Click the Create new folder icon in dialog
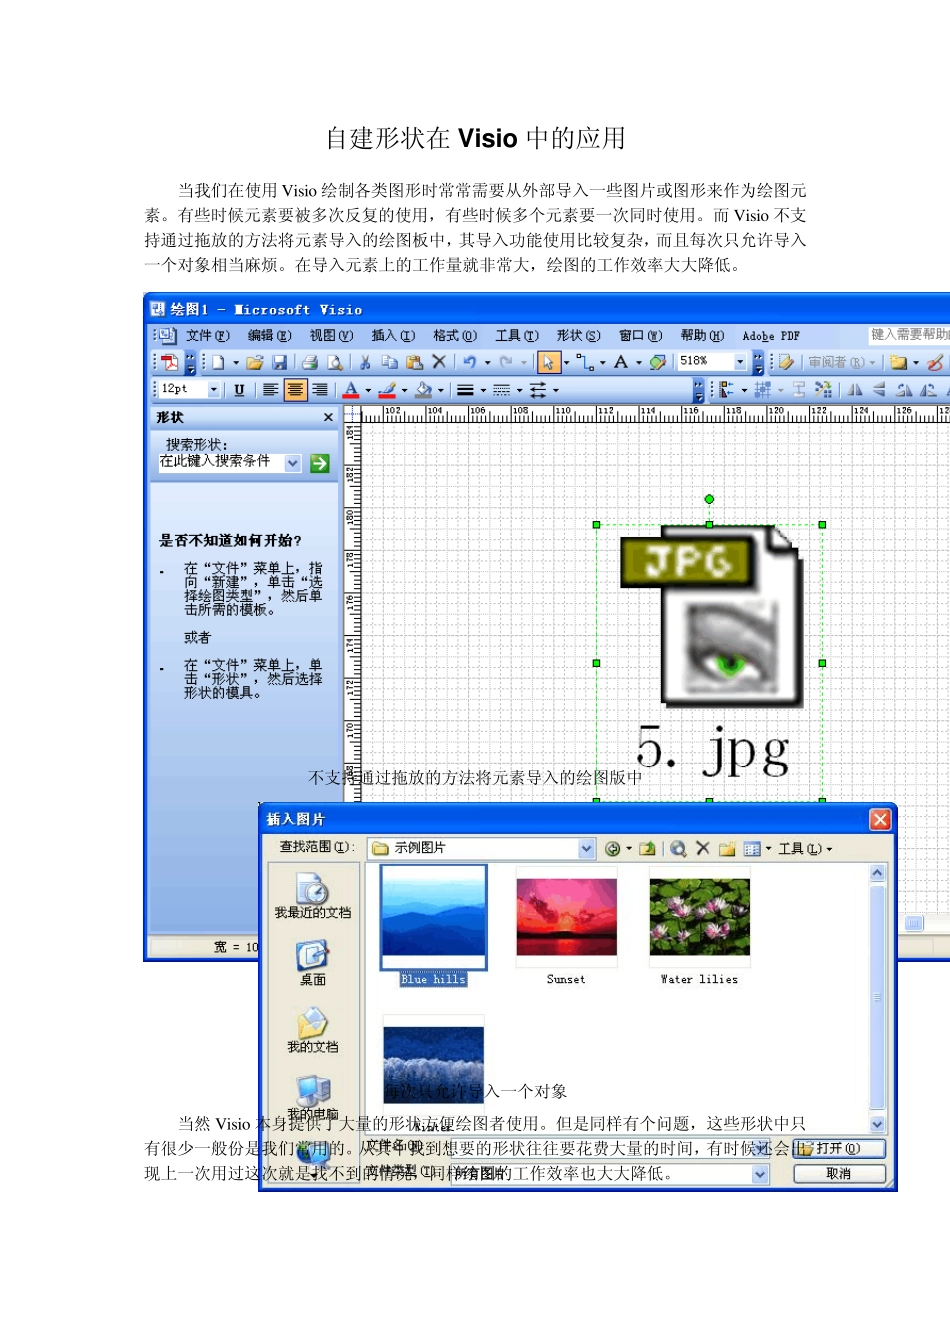The height and width of the screenshot is (1344, 950). click(x=727, y=849)
